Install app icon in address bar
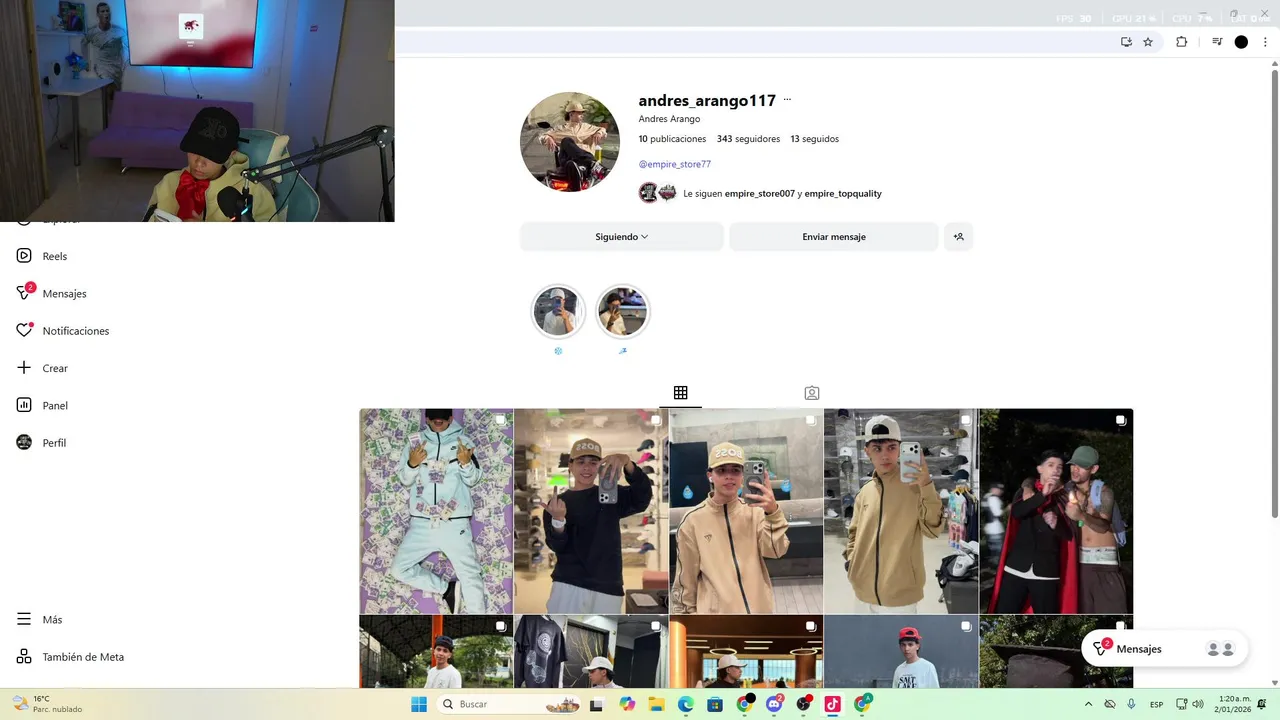This screenshot has width=1280, height=720. 1126,42
